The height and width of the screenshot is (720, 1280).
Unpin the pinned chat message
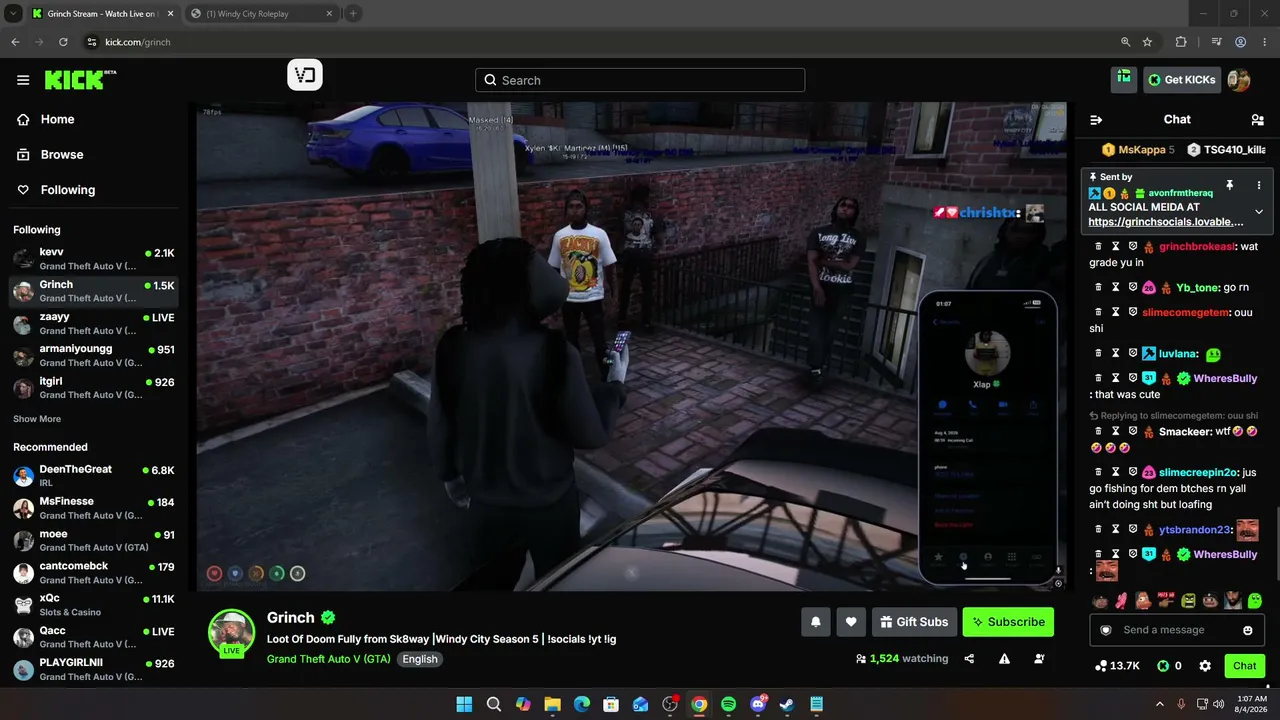(1229, 185)
